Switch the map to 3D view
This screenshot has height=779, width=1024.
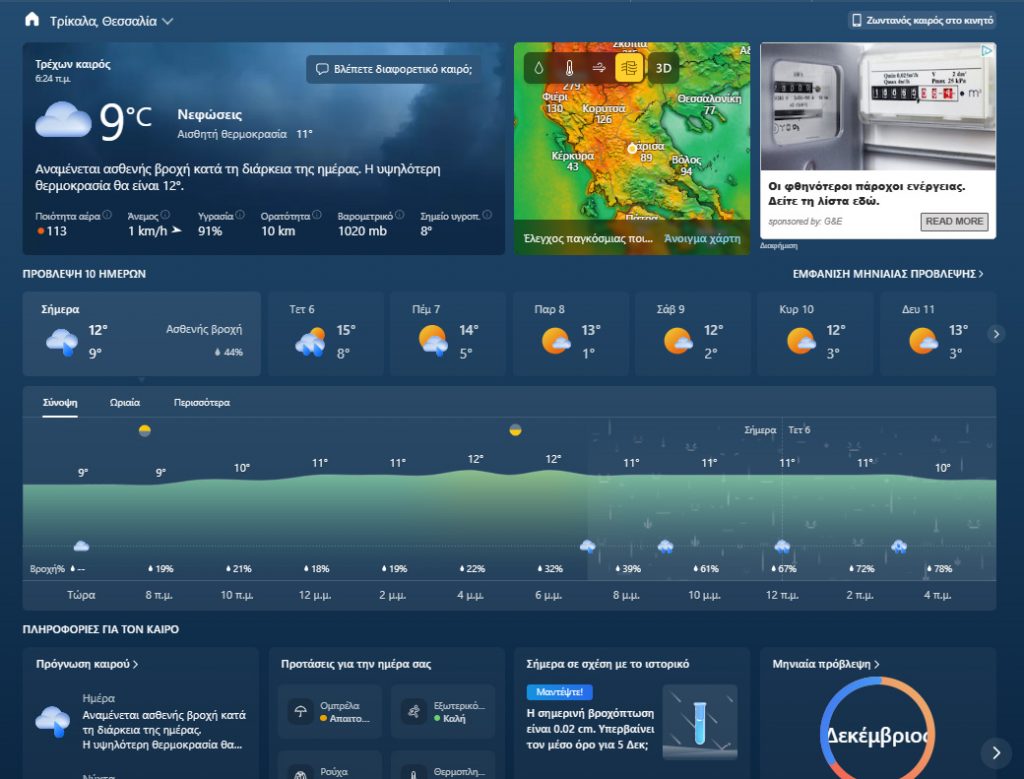661,68
